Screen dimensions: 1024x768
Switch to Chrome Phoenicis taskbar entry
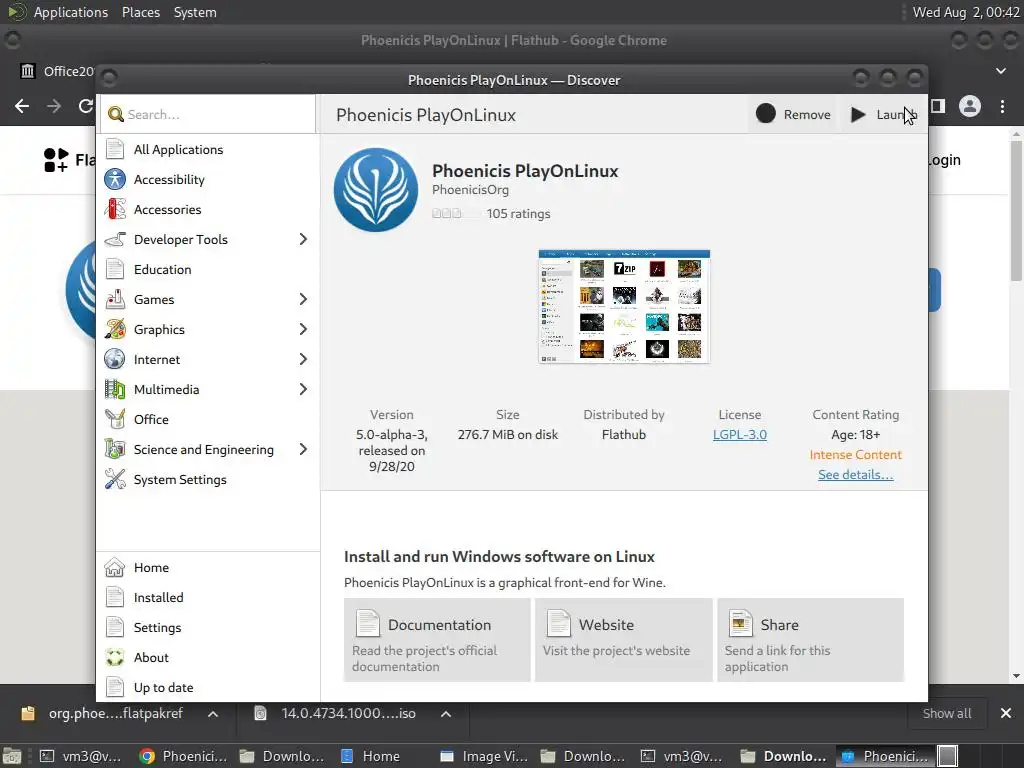pyautogui.click(x=183, y=756)
